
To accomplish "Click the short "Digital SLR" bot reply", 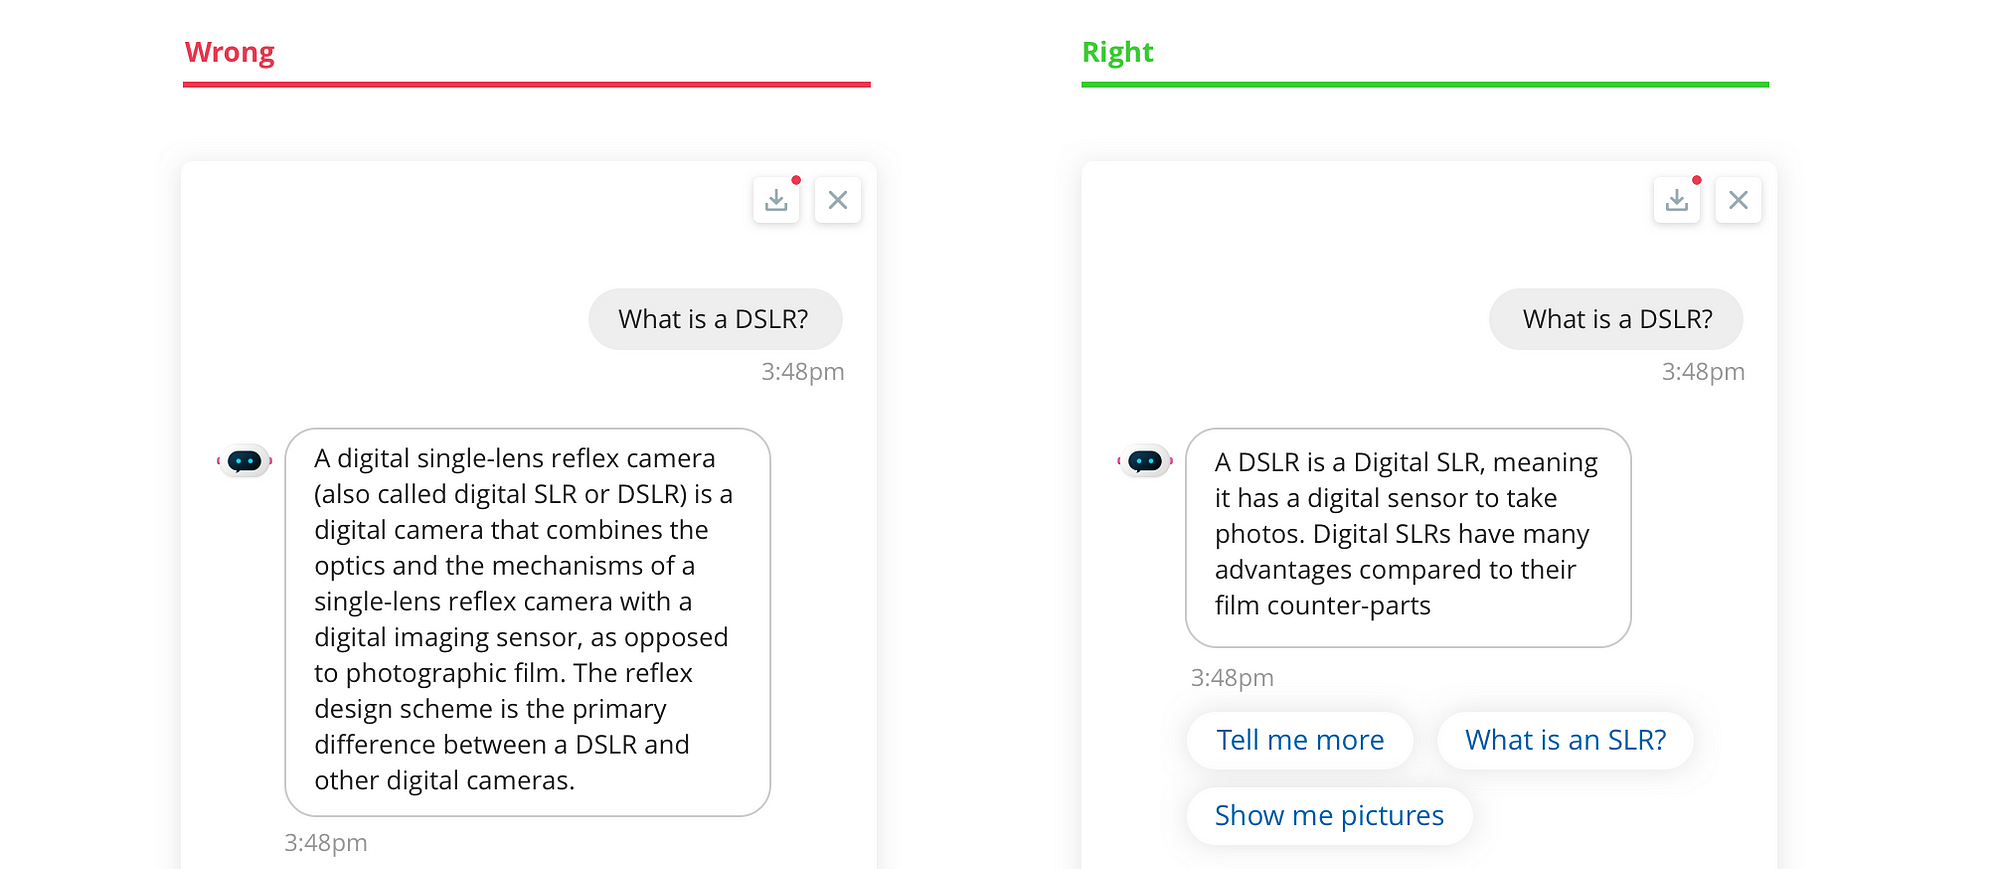I will pyautogui.click(x=1407, y=536).
